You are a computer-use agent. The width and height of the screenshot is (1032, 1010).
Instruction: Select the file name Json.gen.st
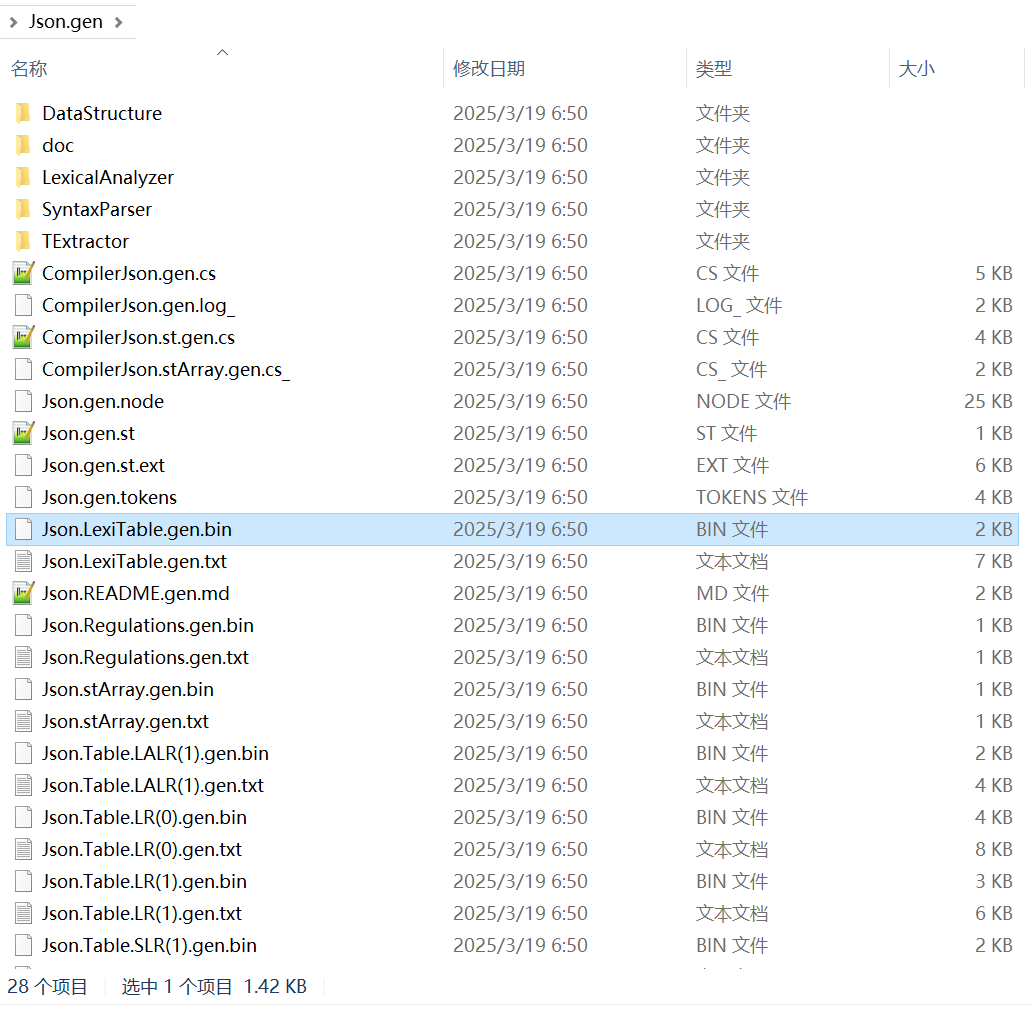point(88,434)
